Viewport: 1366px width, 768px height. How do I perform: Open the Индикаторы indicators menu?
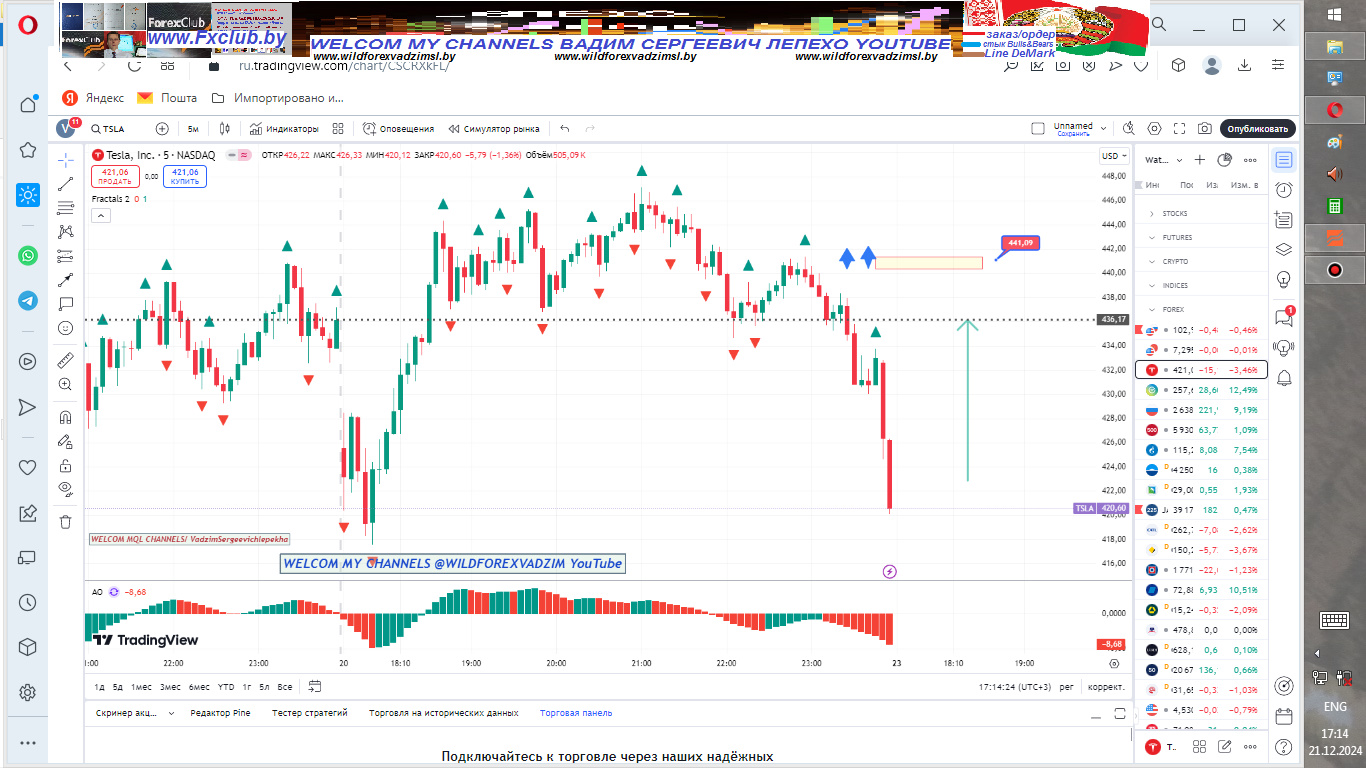click(x=284, y=129)
